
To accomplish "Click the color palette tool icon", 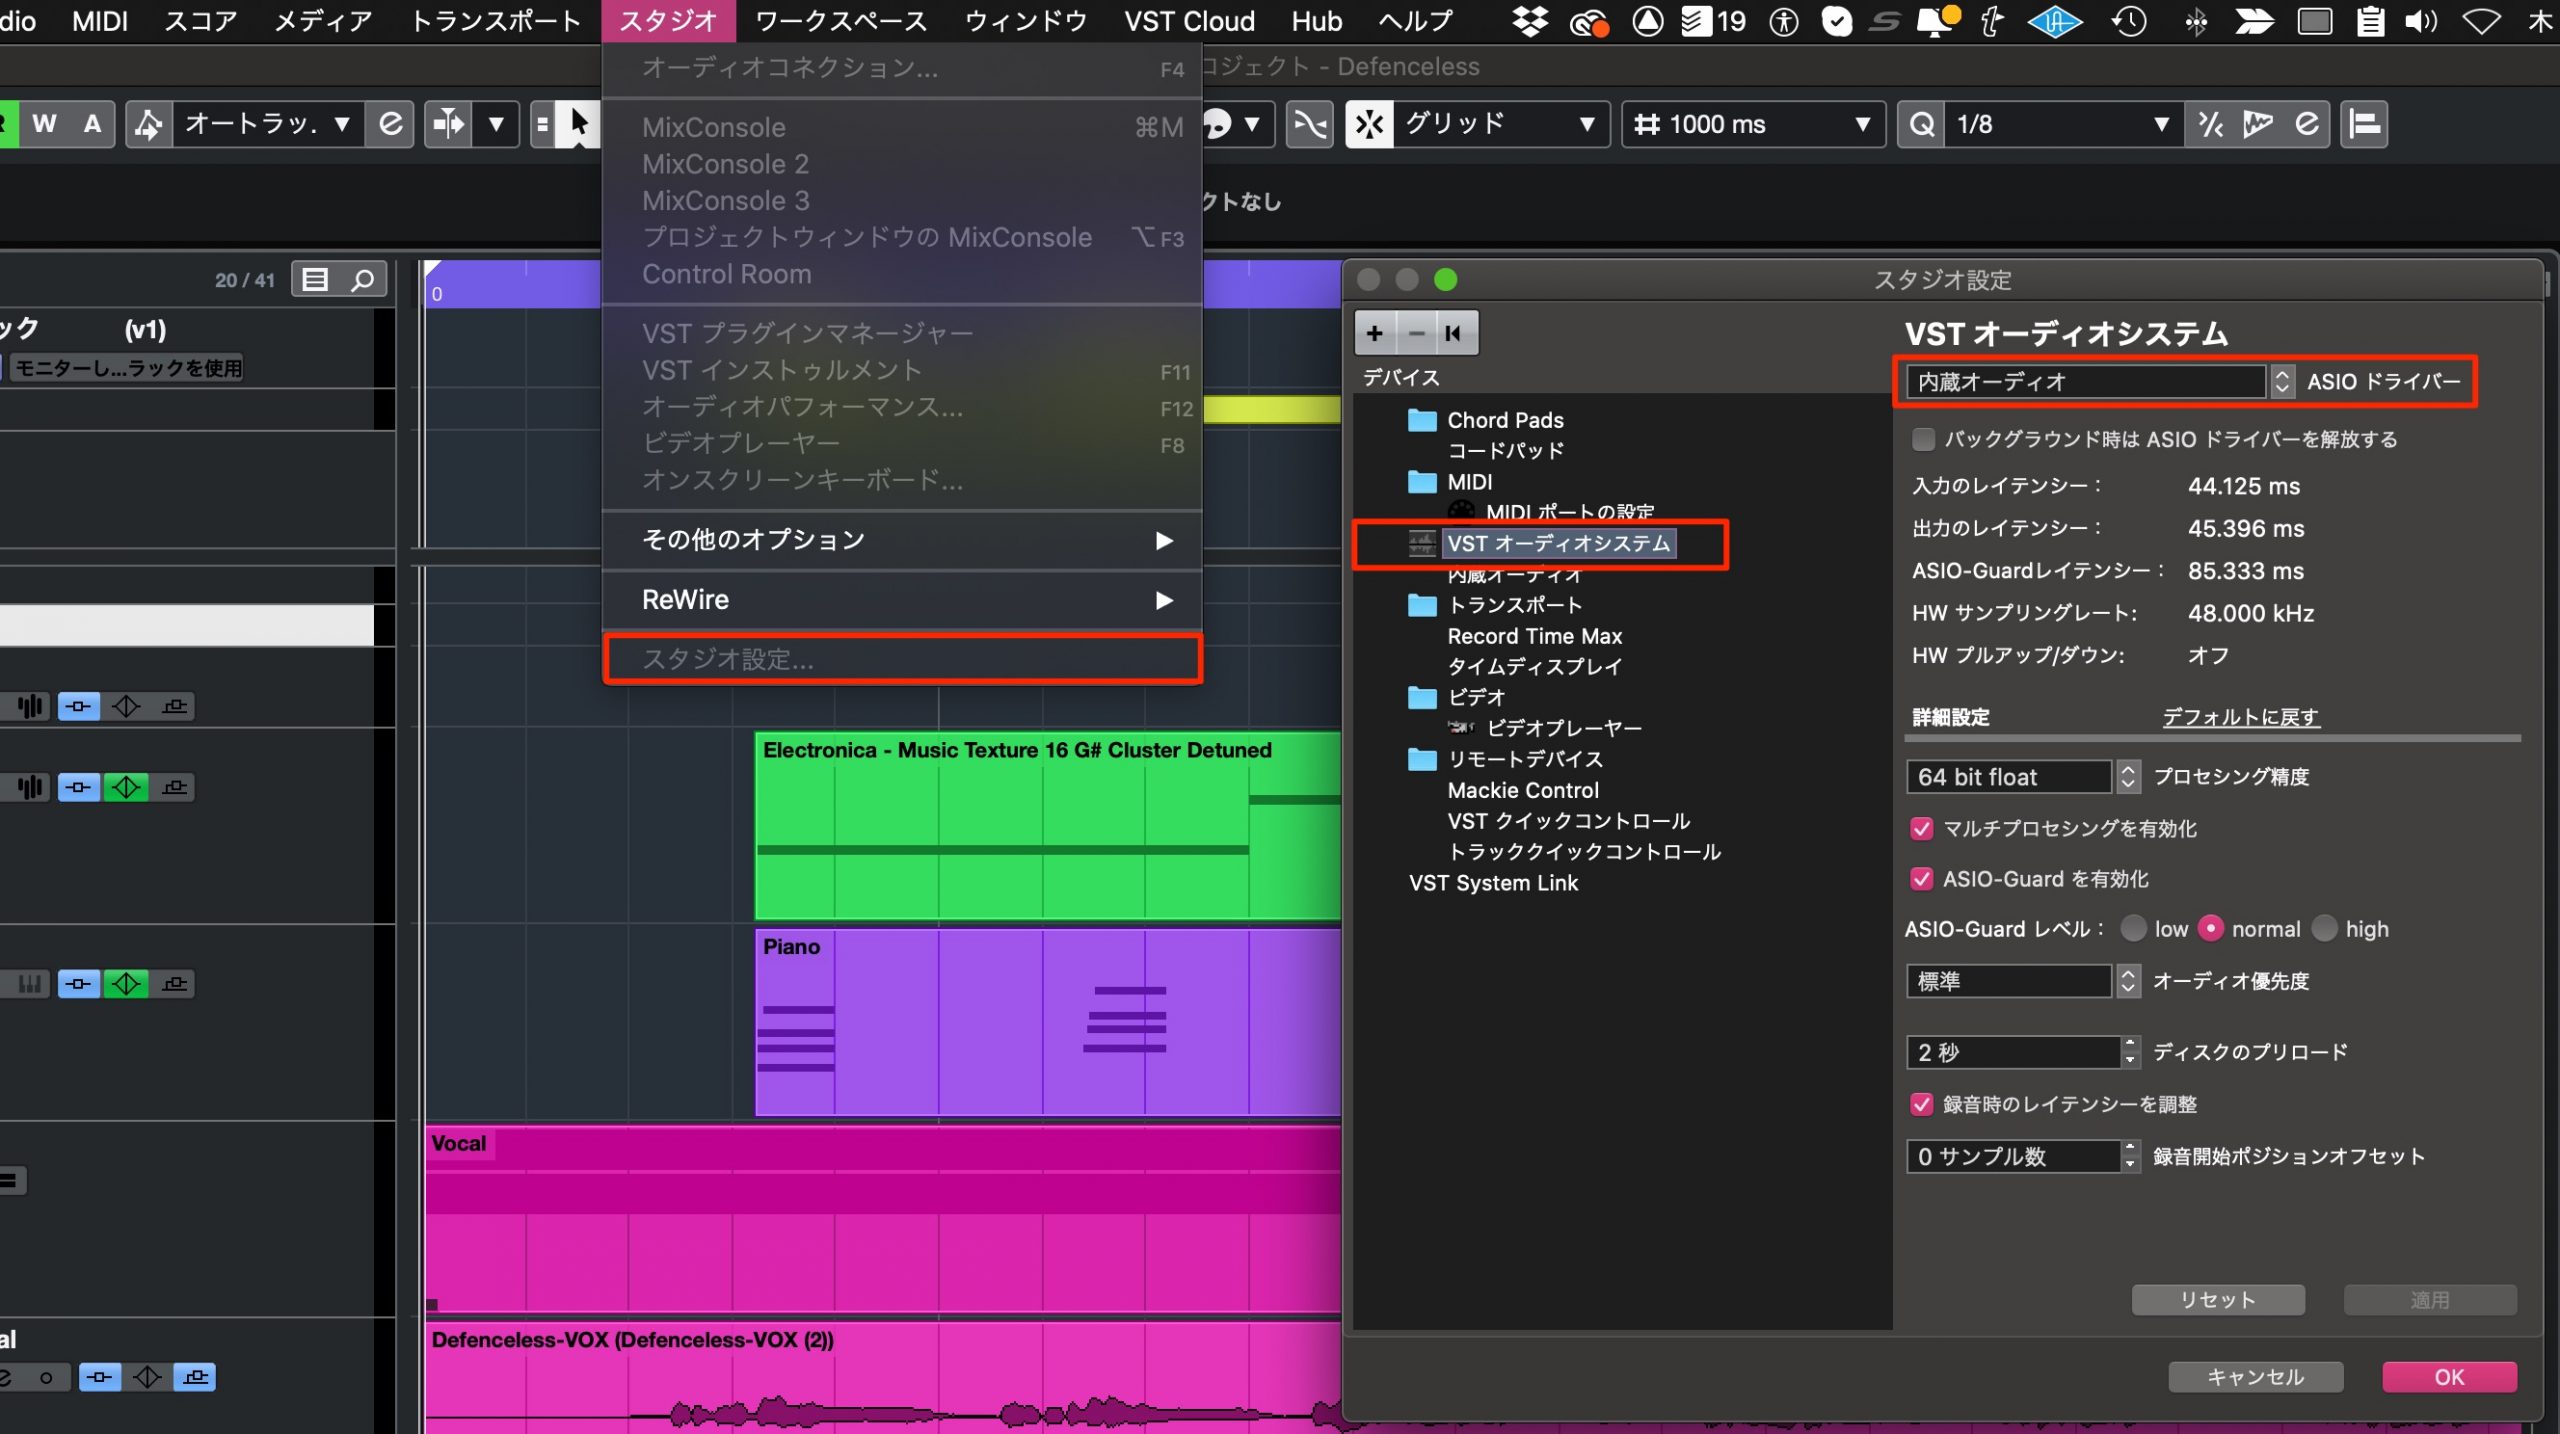I will coord(1217,124).
